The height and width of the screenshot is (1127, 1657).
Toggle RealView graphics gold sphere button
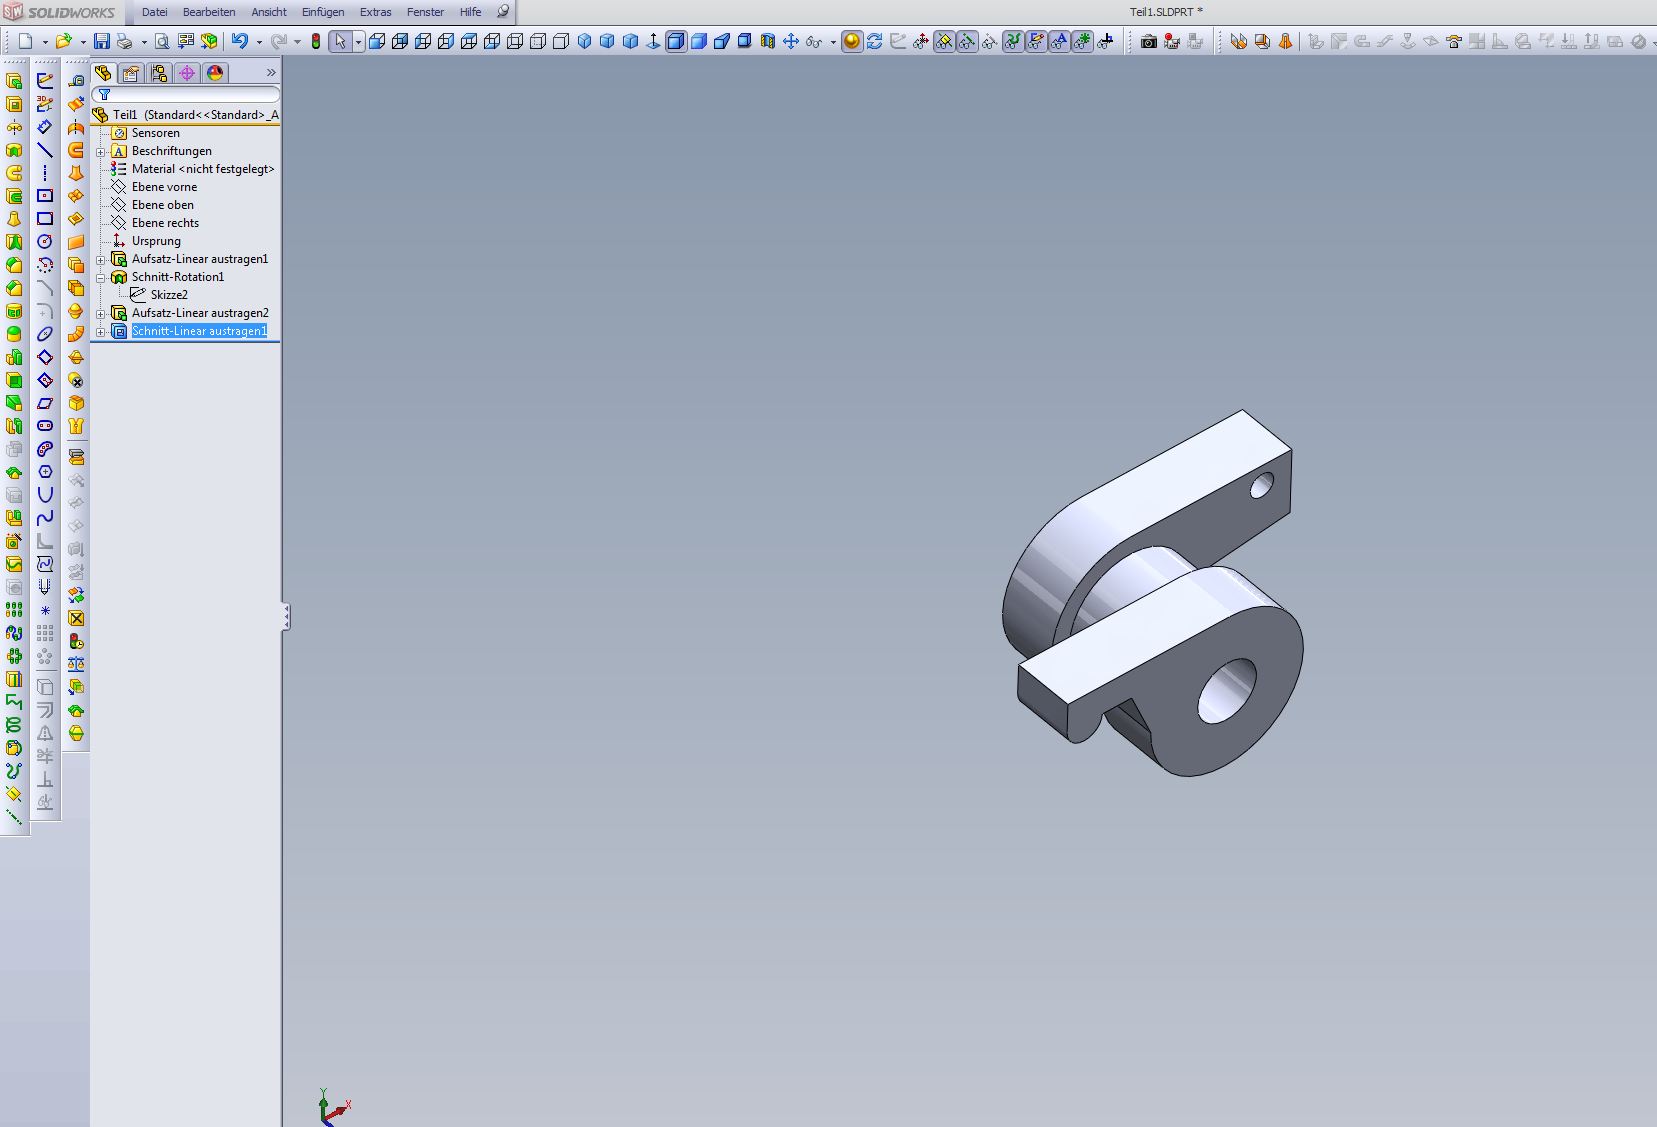click(x=852, y=41)
